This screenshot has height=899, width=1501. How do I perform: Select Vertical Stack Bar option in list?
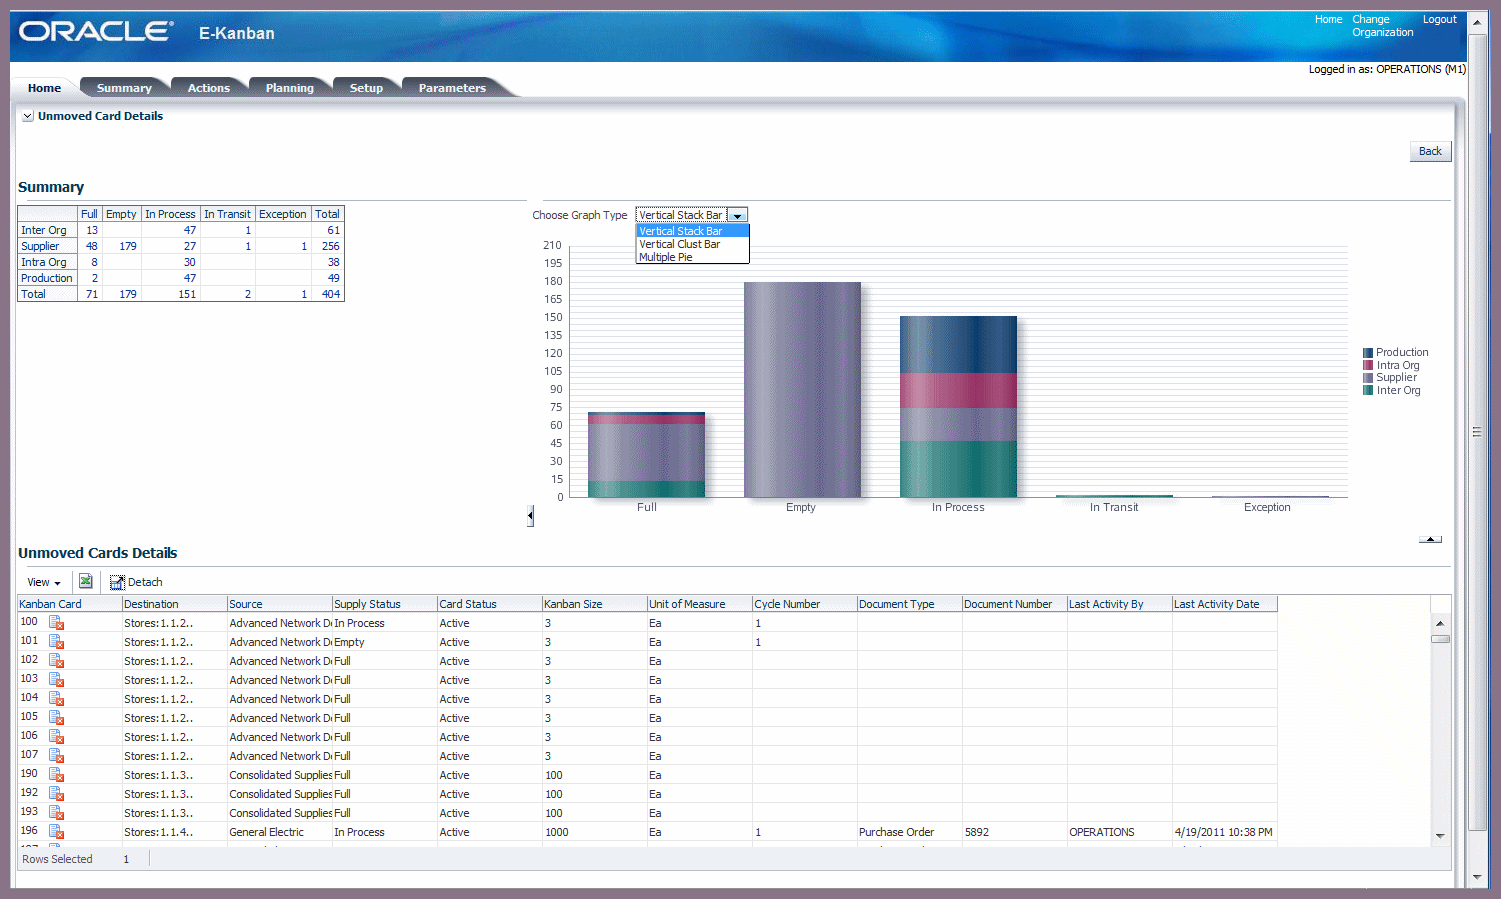[x=692, y=231]
